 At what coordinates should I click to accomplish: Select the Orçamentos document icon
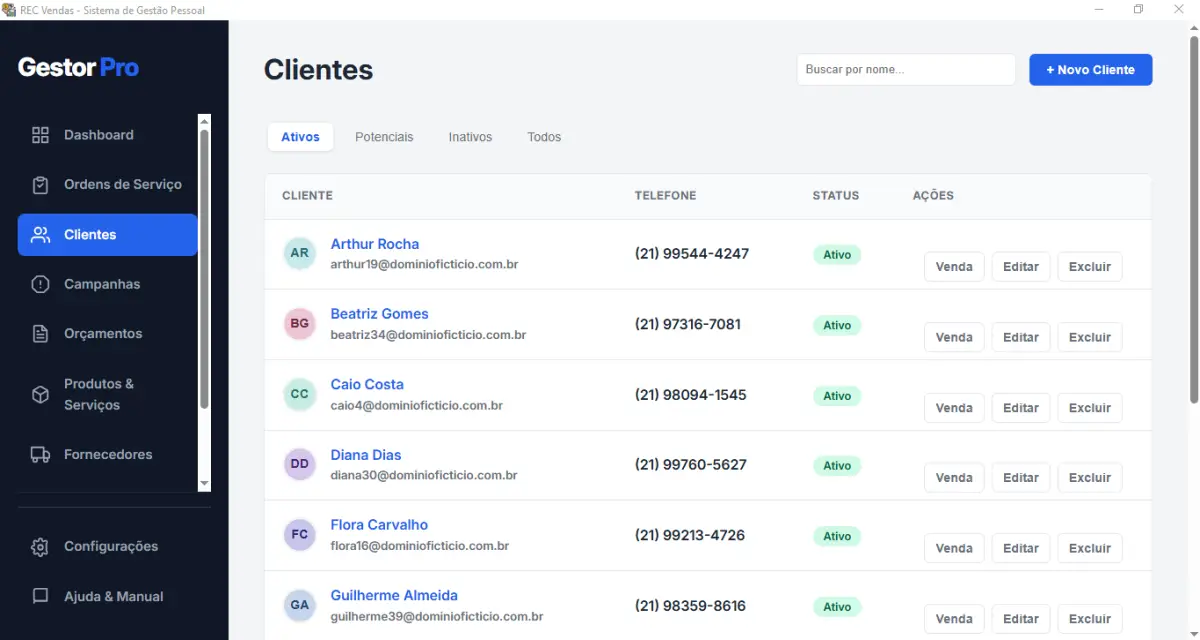tap(40, 333)
